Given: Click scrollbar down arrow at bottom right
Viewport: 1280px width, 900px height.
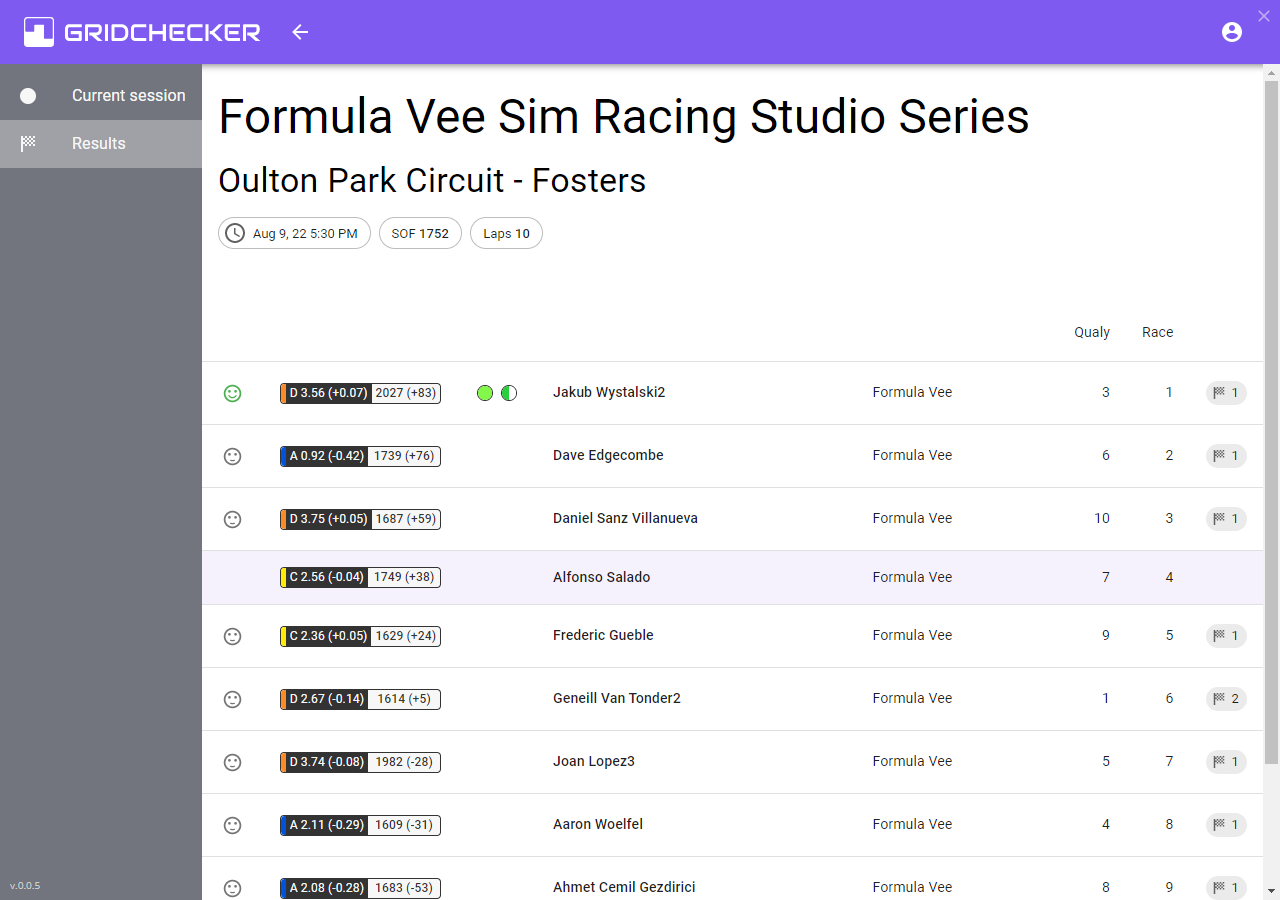Looking at the screenshot, I should pyautogui.click(x=1271, y=889).
